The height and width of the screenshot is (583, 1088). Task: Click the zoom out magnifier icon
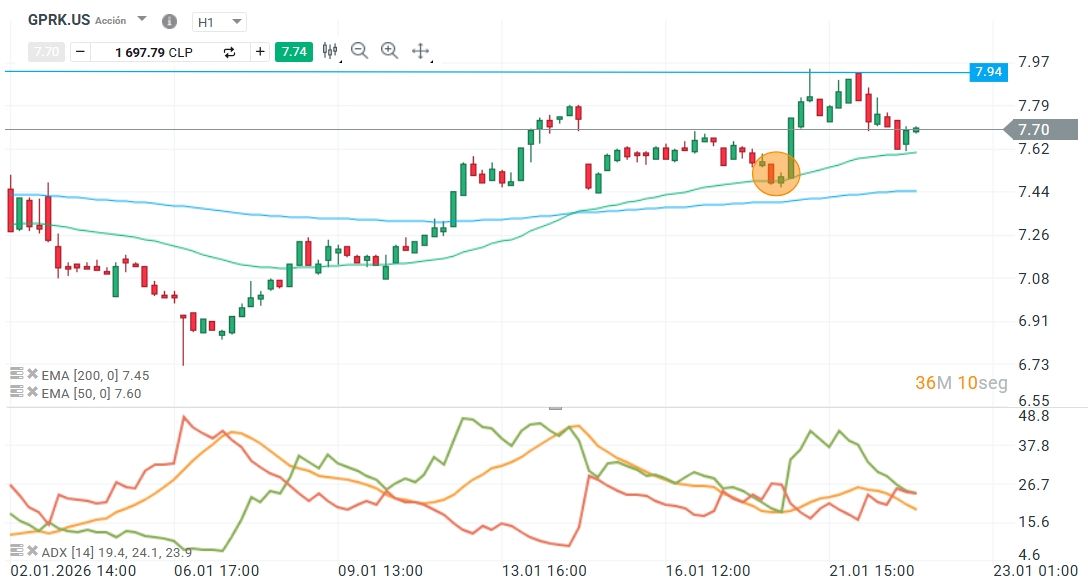(360, 51)
